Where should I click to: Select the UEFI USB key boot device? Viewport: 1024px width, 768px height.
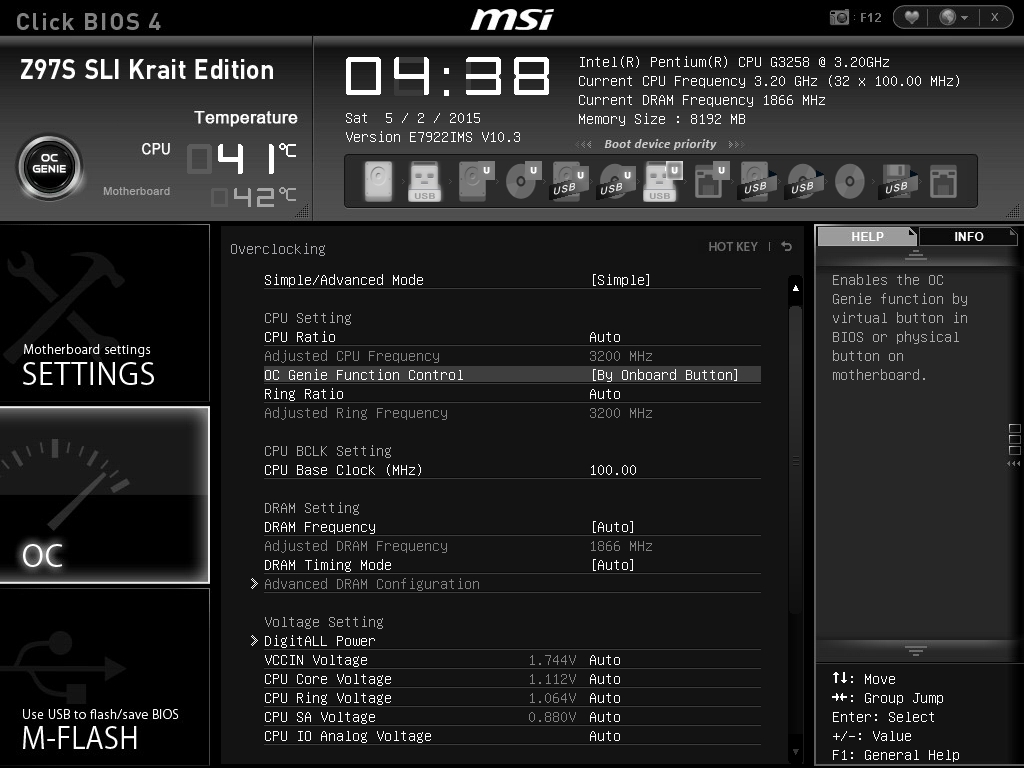coord(662,181)
